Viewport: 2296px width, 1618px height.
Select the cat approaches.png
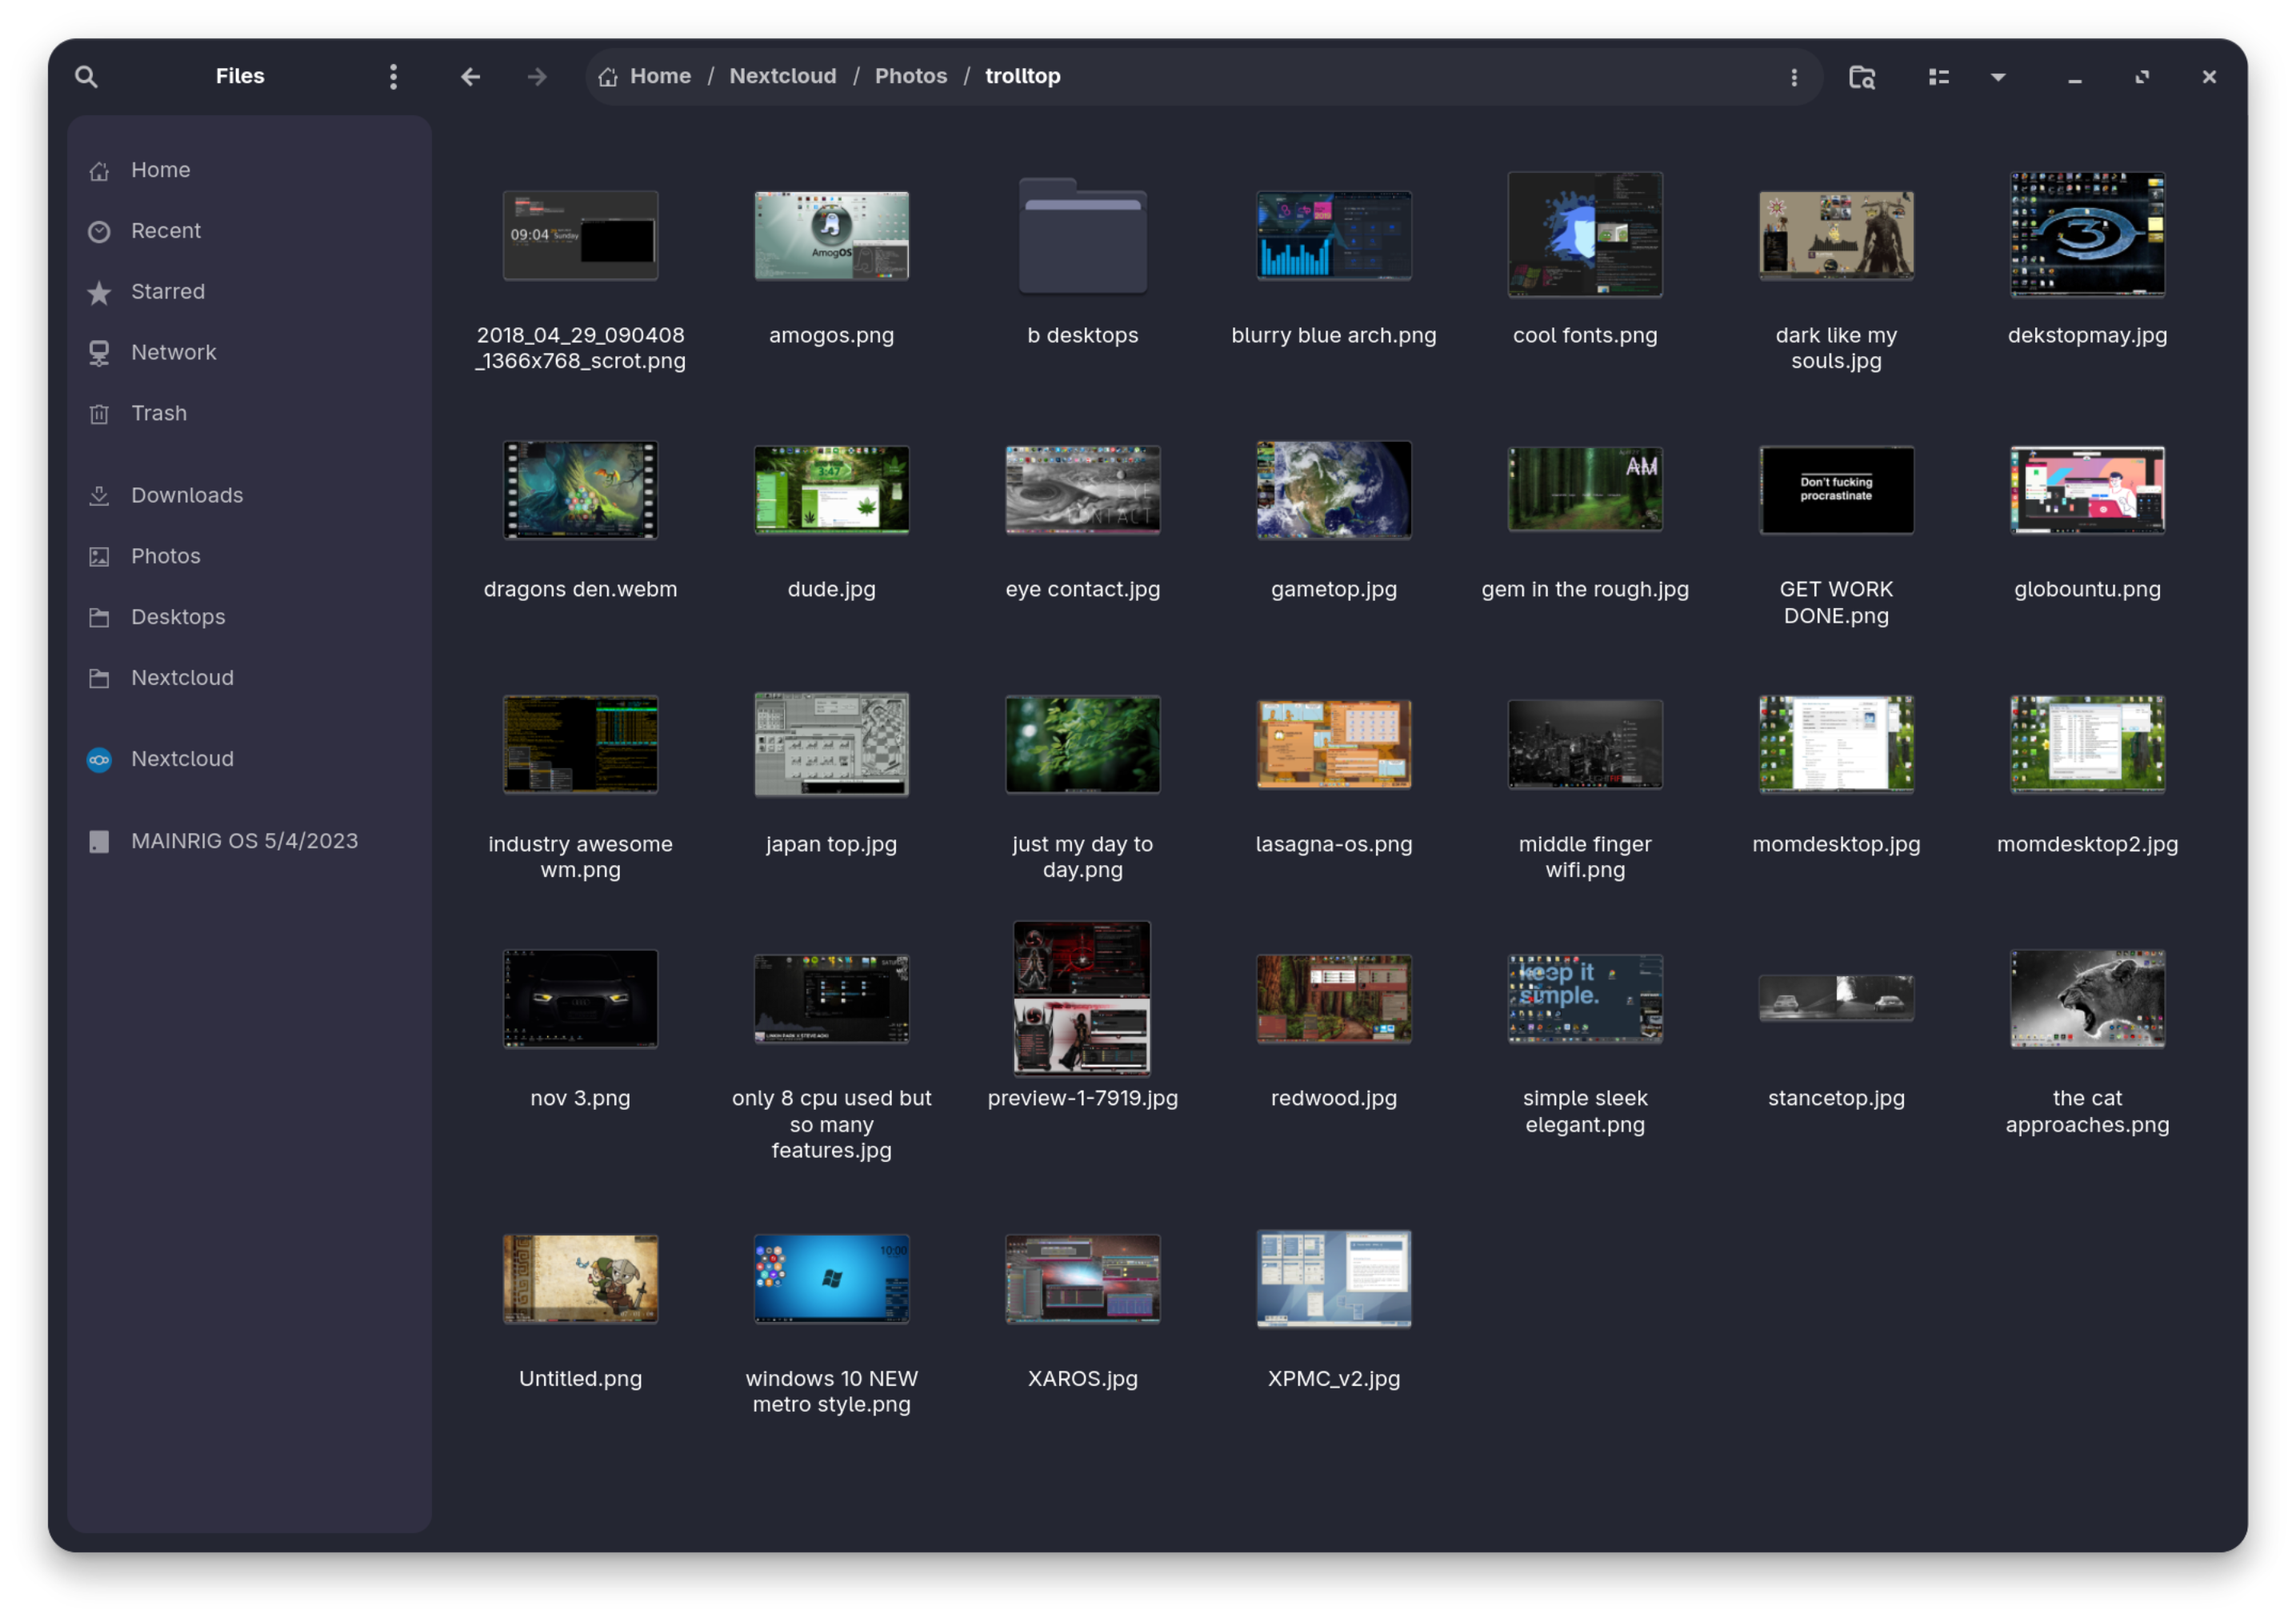pos(2087,999)
